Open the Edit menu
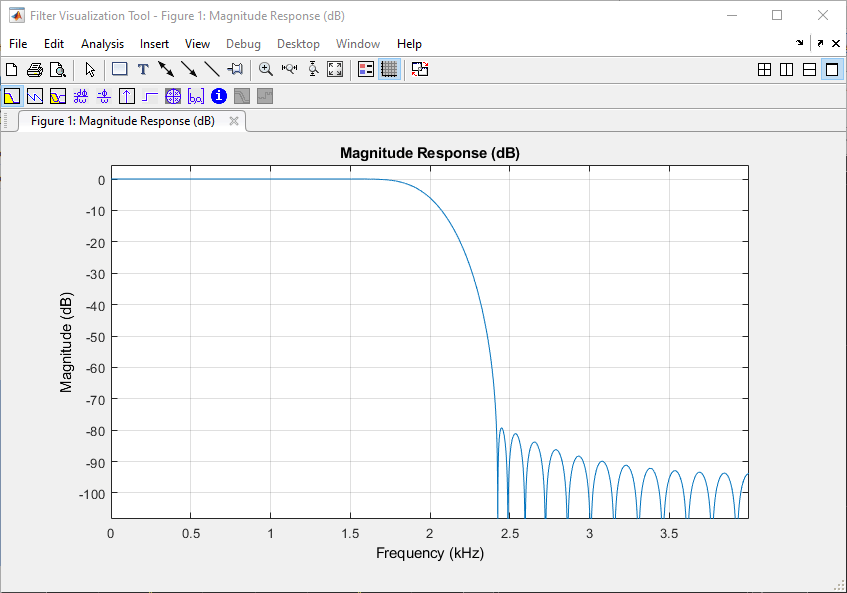The height and width of the screenshot is (593, 847). (54, 44)
